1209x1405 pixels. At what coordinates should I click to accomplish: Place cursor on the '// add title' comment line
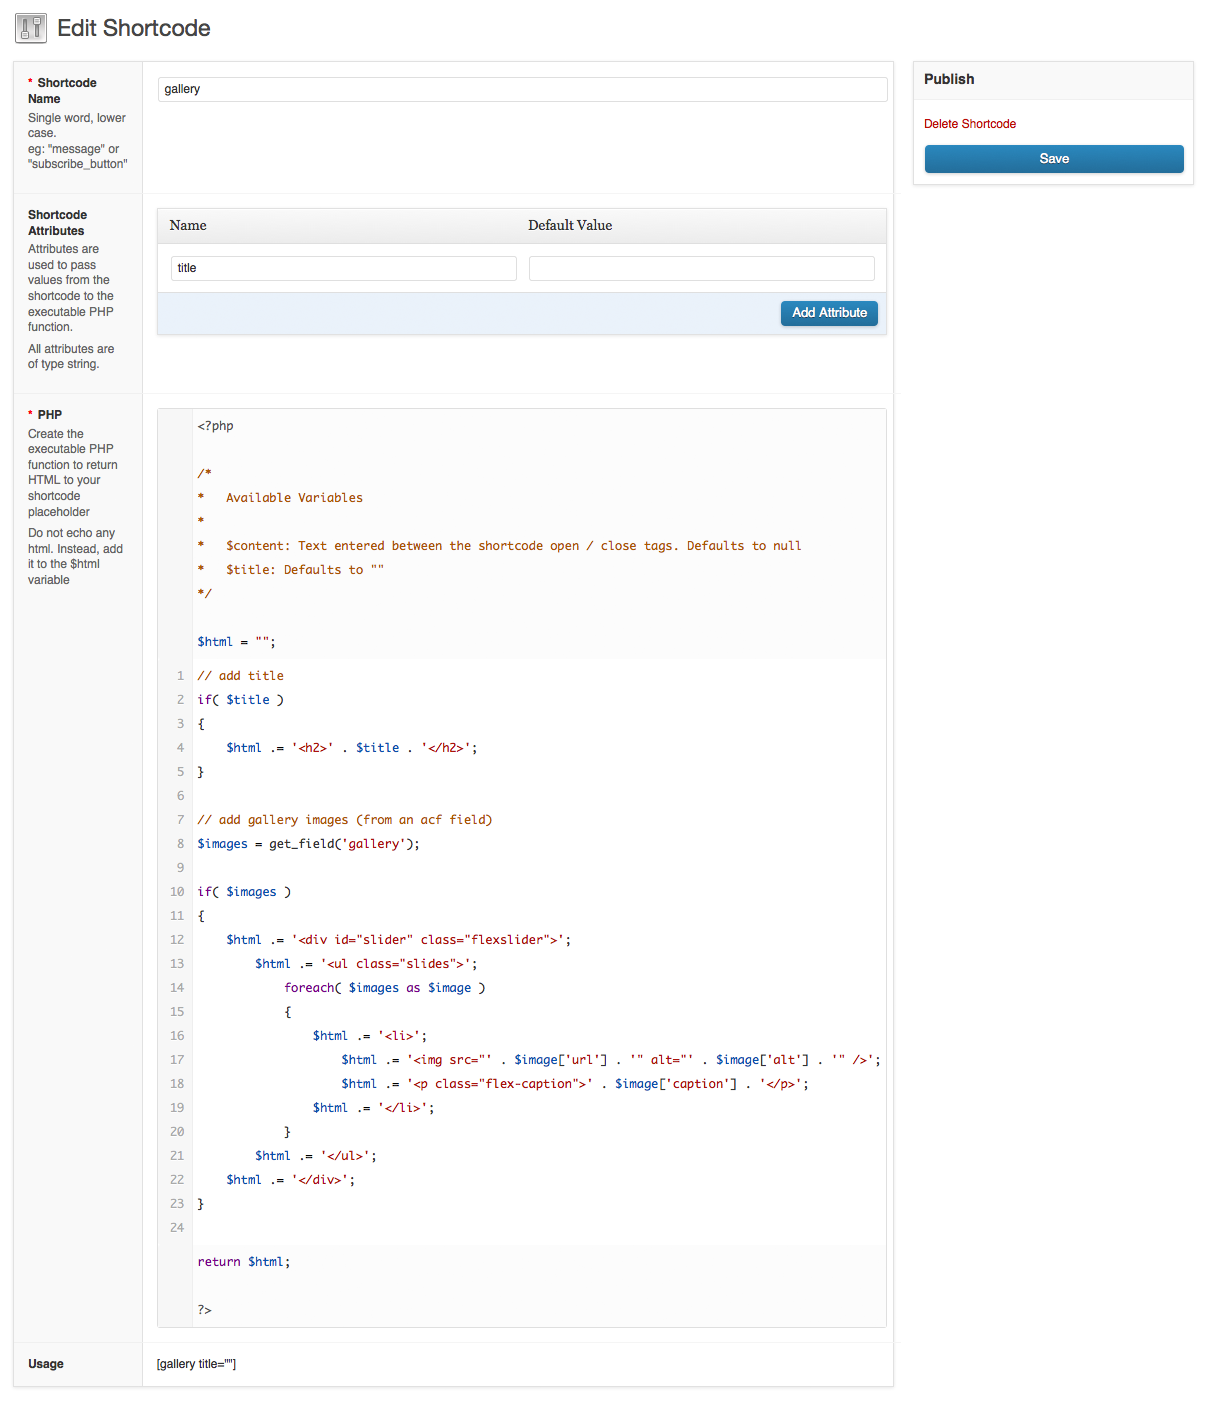coord(241,676)
